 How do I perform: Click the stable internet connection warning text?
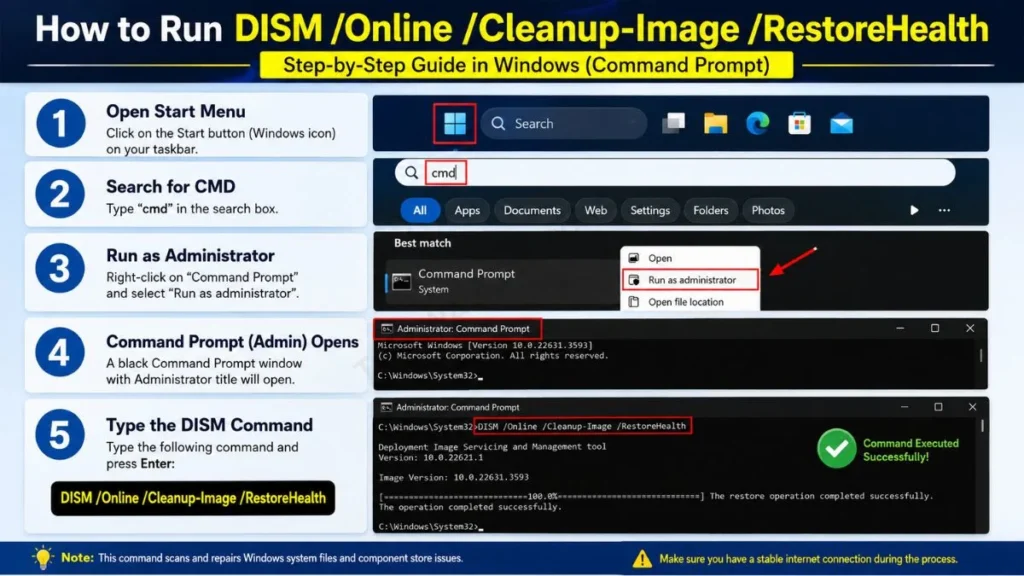[808, 558]
